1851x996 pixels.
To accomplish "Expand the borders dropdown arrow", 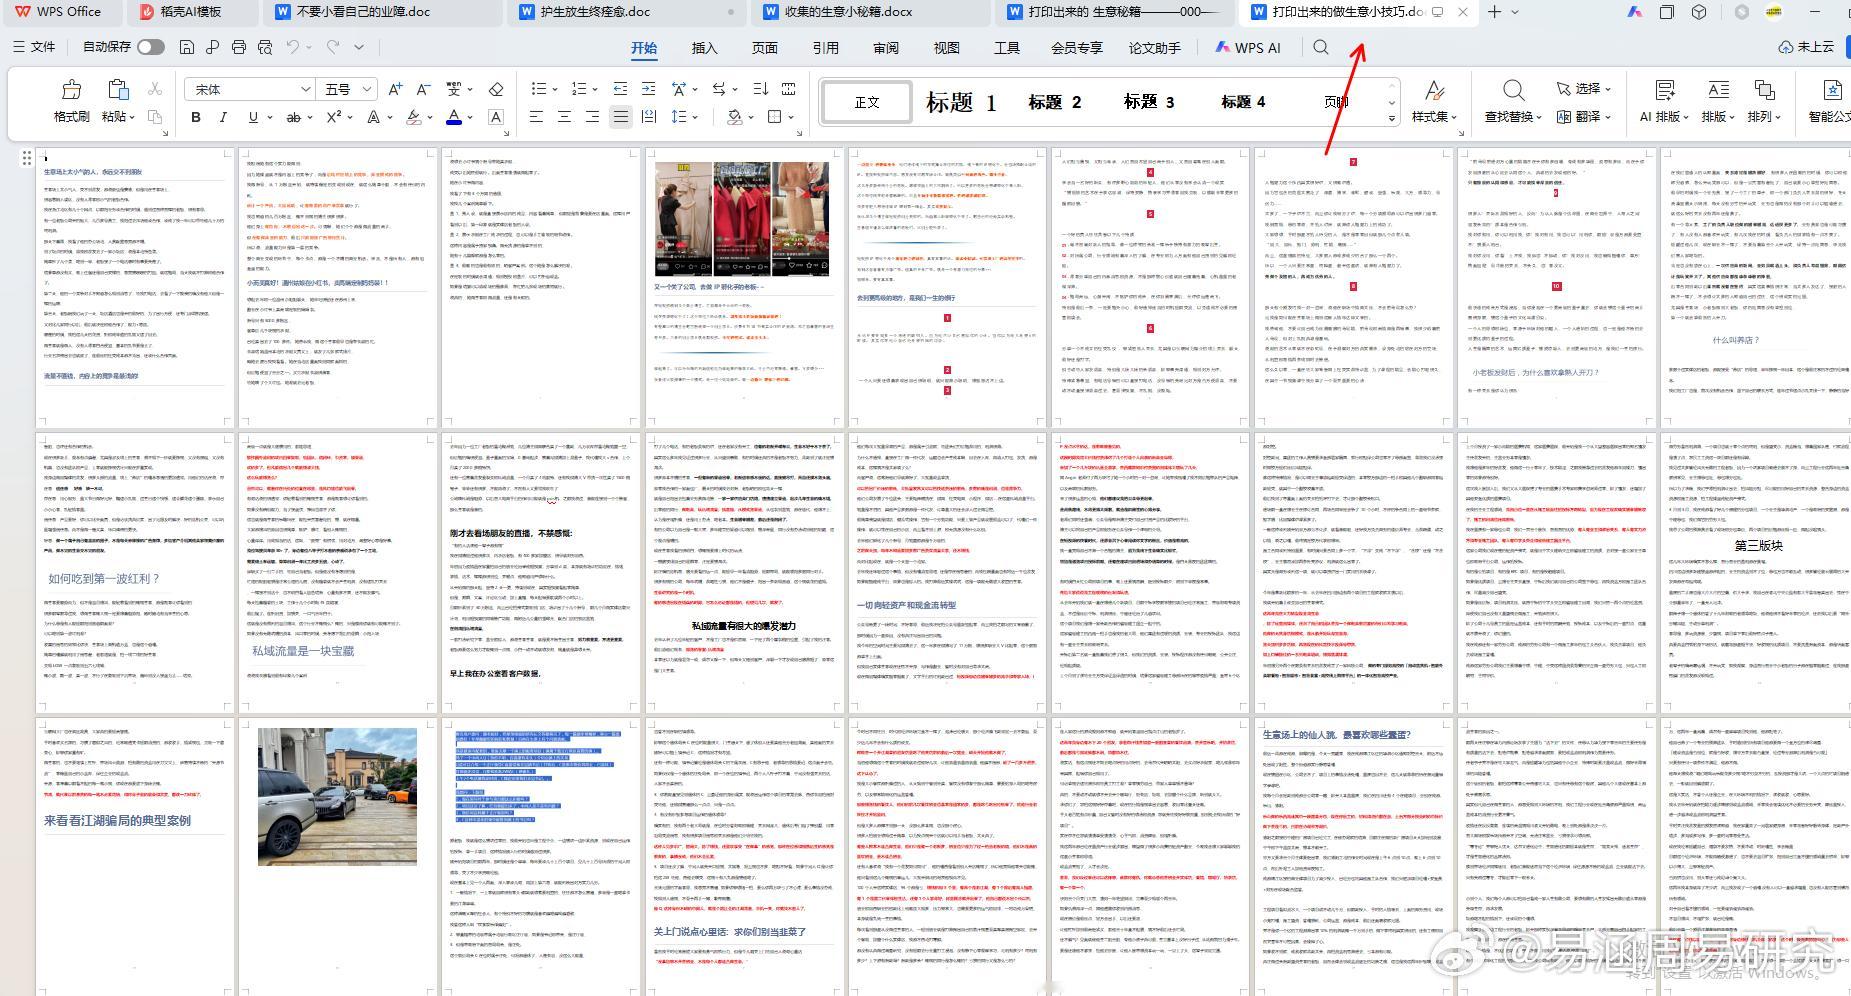I will point(790,117).
